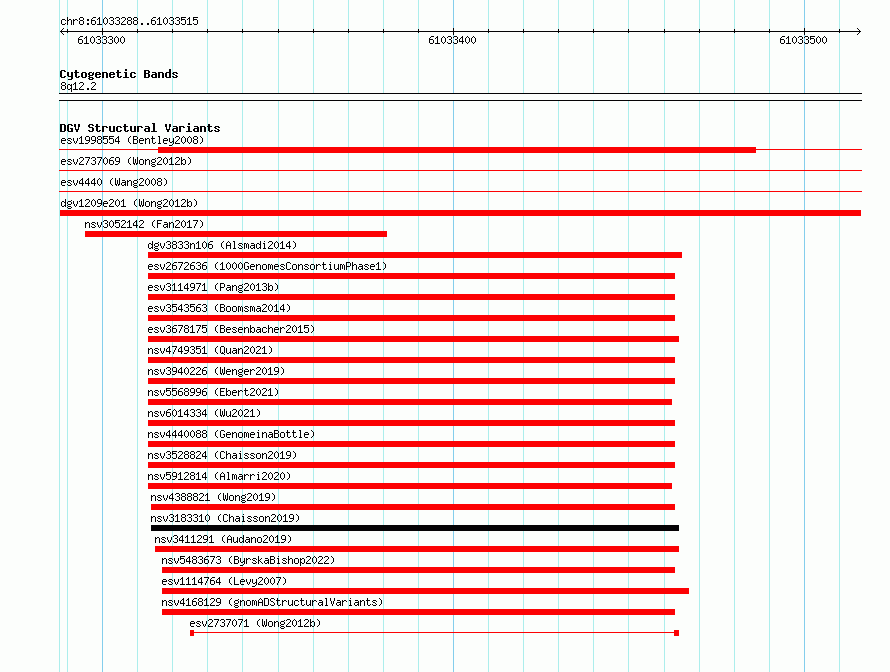The height and width of the screenshot is (672, 890).
Task: Click the 61033300 ruler position label
Action: click(x=102, y=40)
